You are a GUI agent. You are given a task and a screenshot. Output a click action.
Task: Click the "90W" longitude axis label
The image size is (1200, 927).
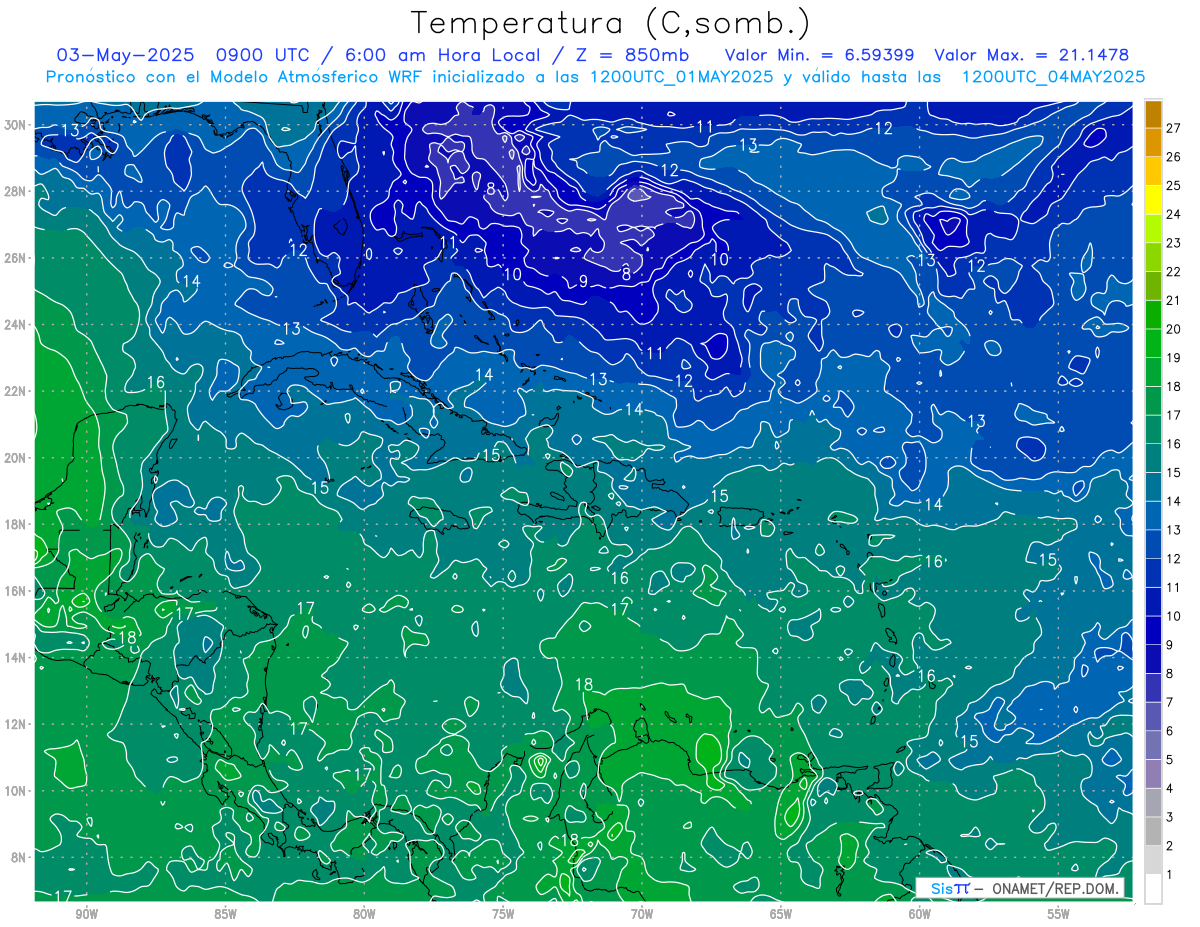coord(86,914)
